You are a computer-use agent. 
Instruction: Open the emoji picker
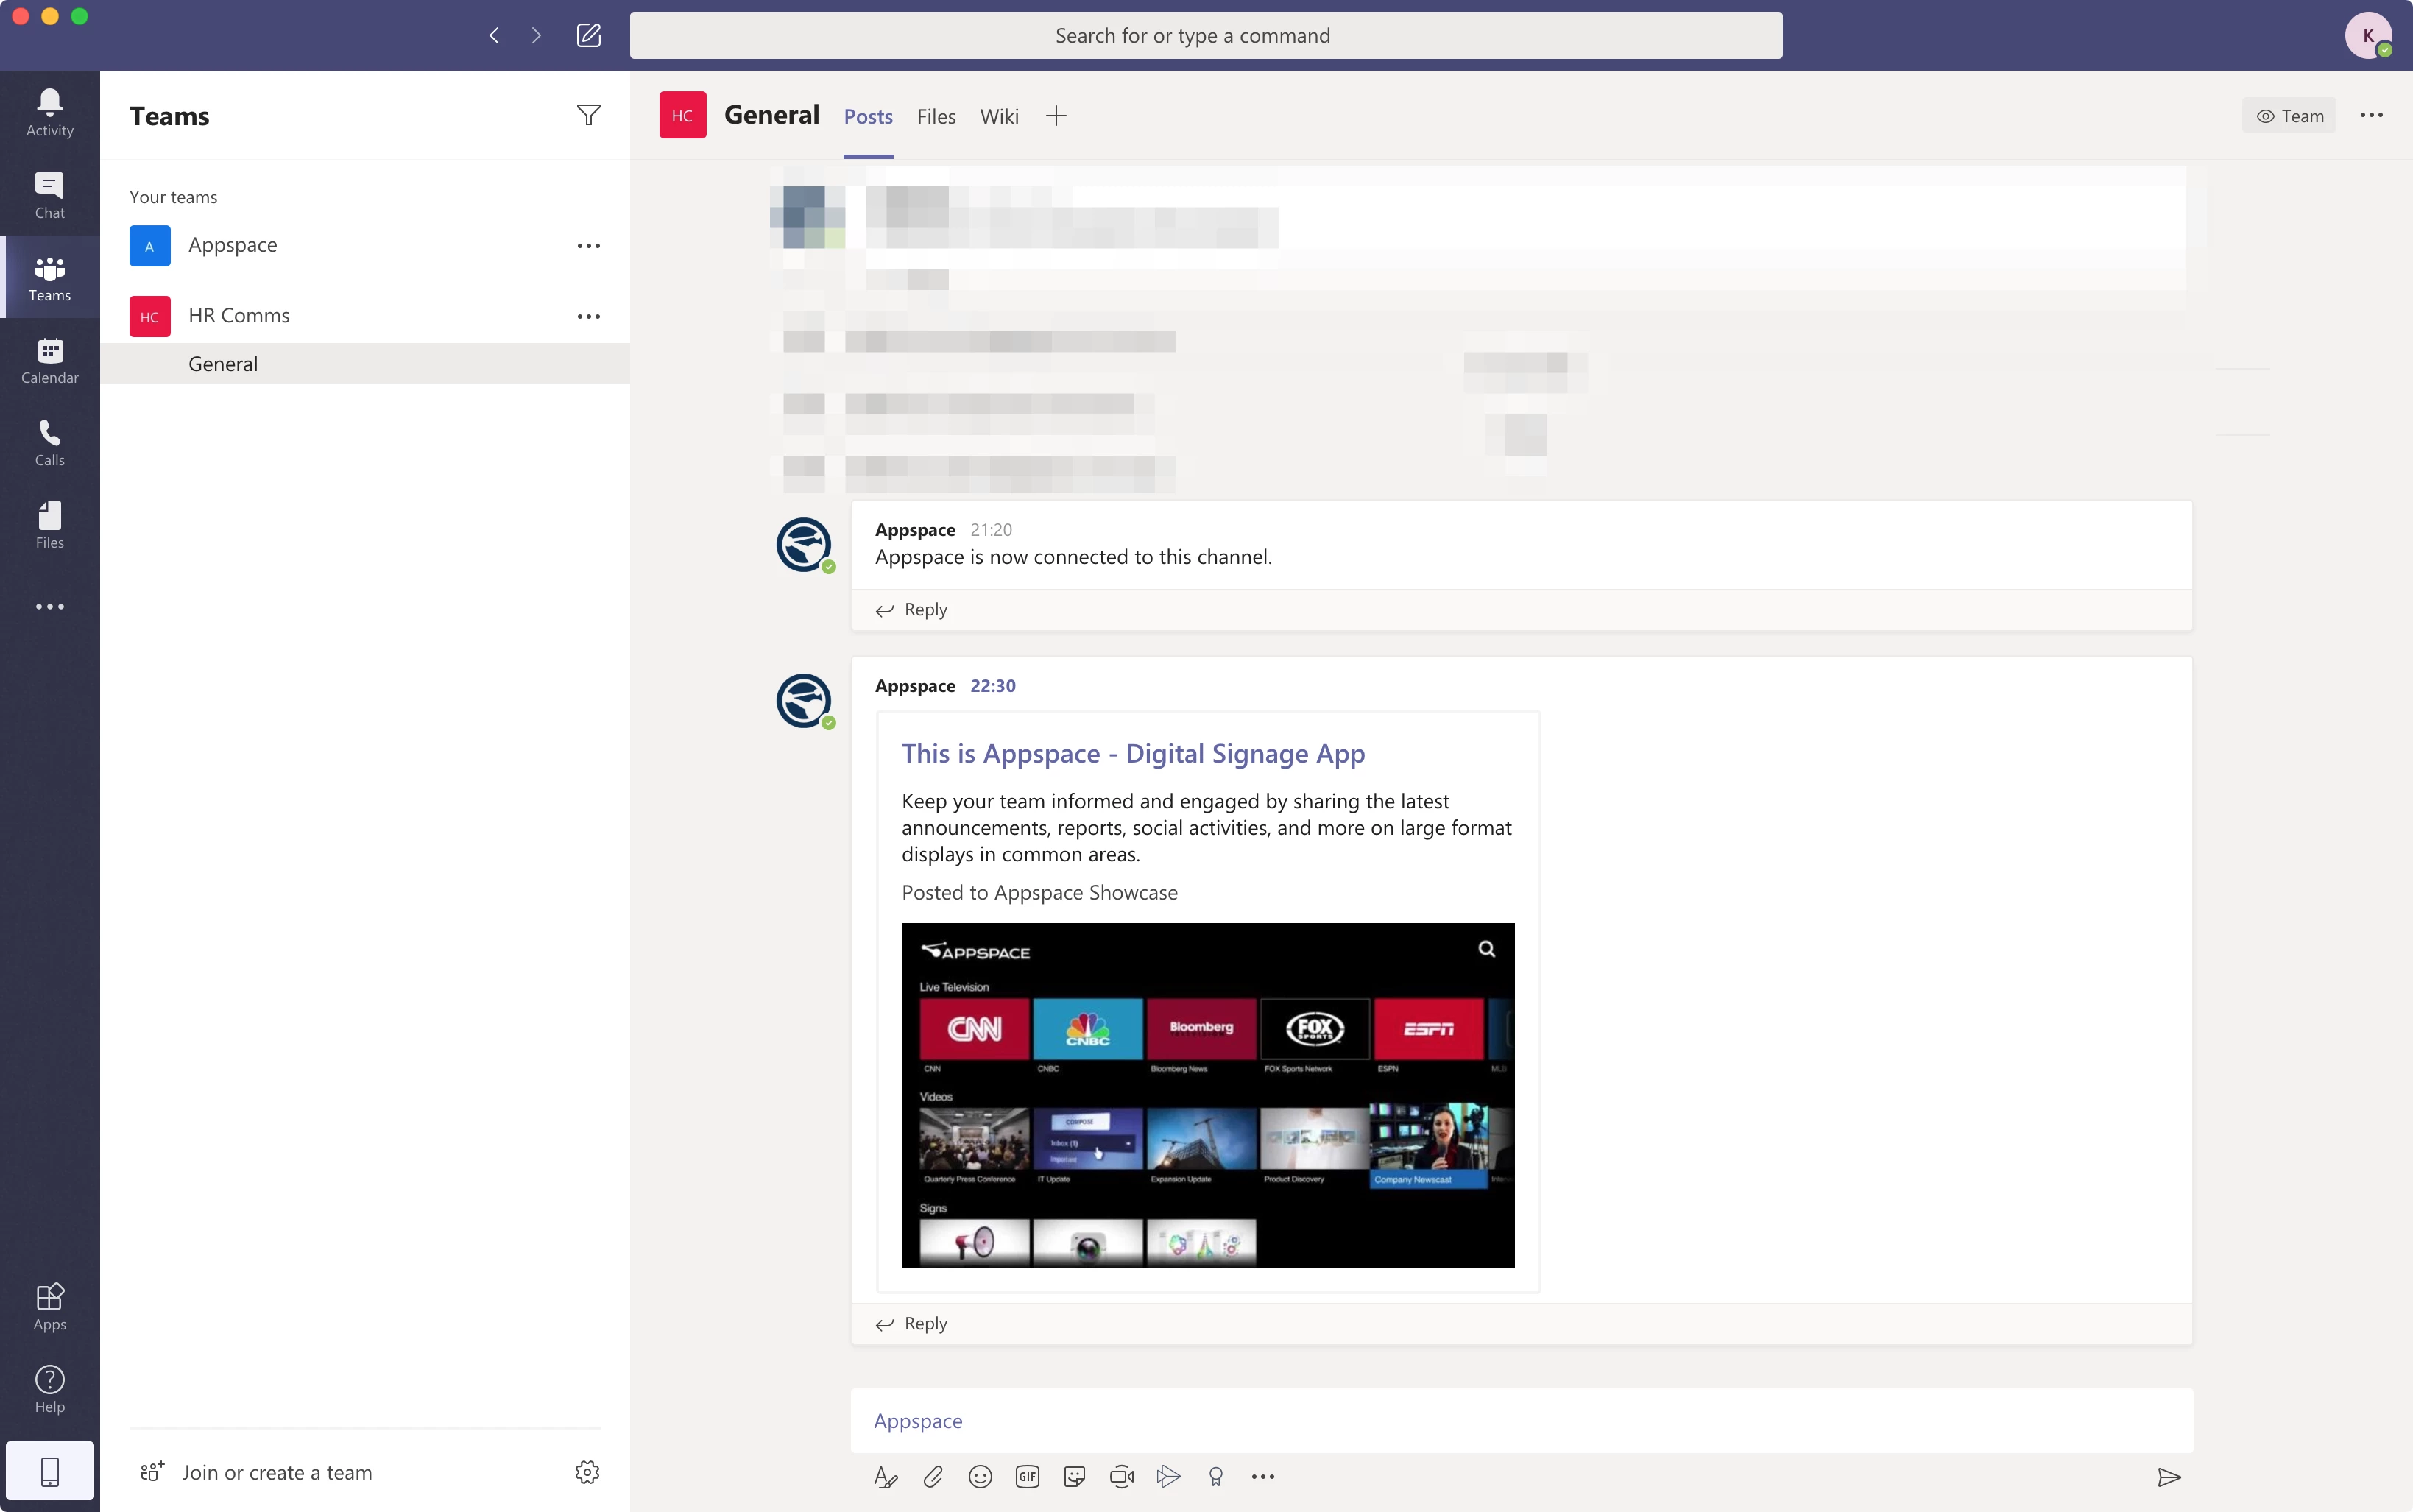click(x=980, y=1476)
